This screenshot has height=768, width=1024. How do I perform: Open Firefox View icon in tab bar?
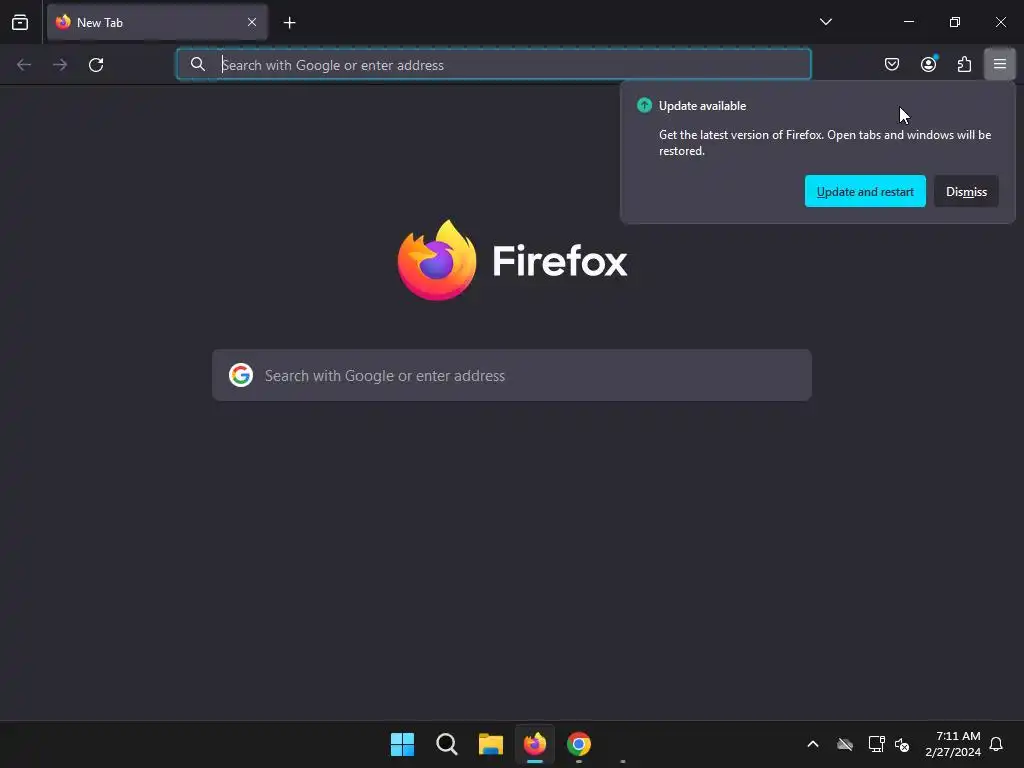click(20, 22)
